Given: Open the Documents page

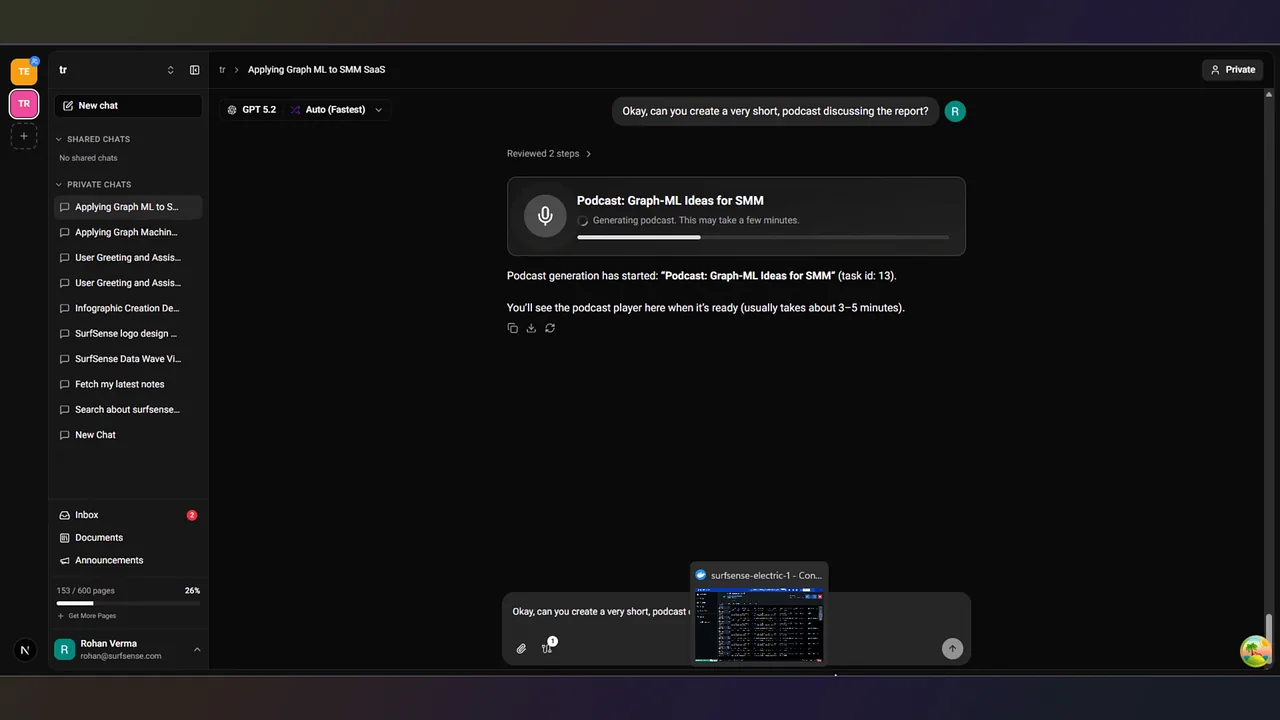Looking at the screenshot, I should [128, 537].
